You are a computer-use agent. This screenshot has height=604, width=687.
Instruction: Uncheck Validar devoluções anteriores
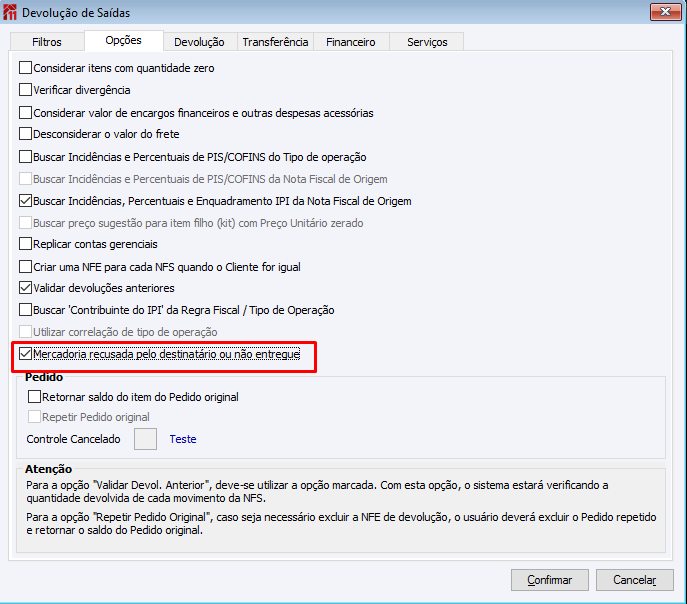[x=25, y=288]
